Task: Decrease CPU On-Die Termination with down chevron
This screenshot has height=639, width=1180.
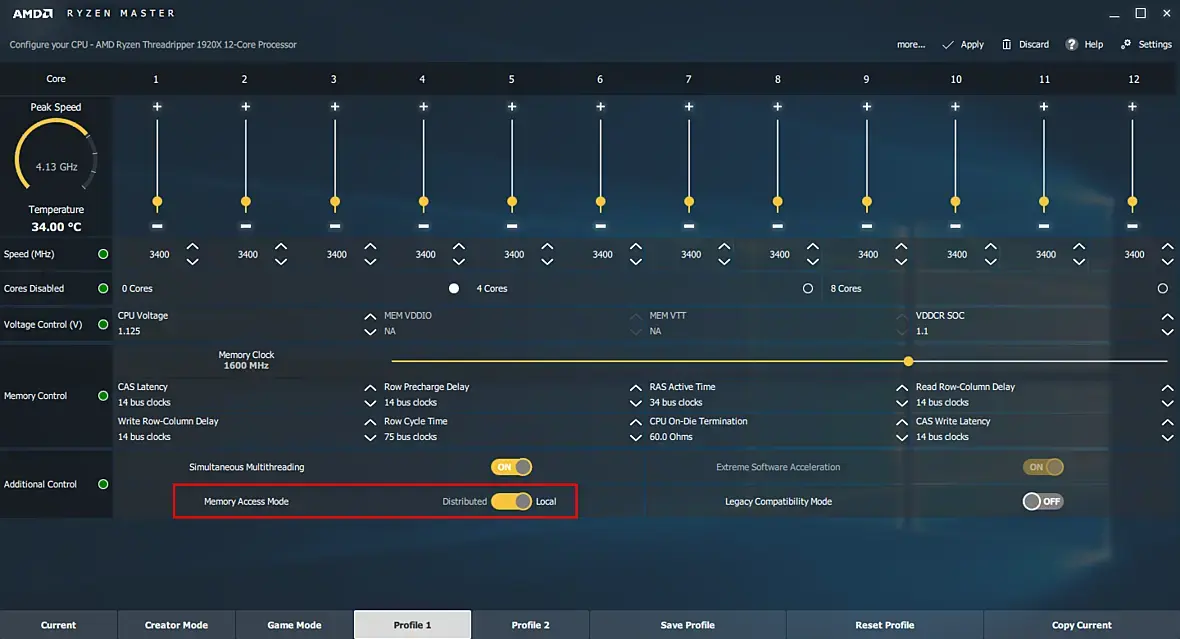Action: coord(902,437)
